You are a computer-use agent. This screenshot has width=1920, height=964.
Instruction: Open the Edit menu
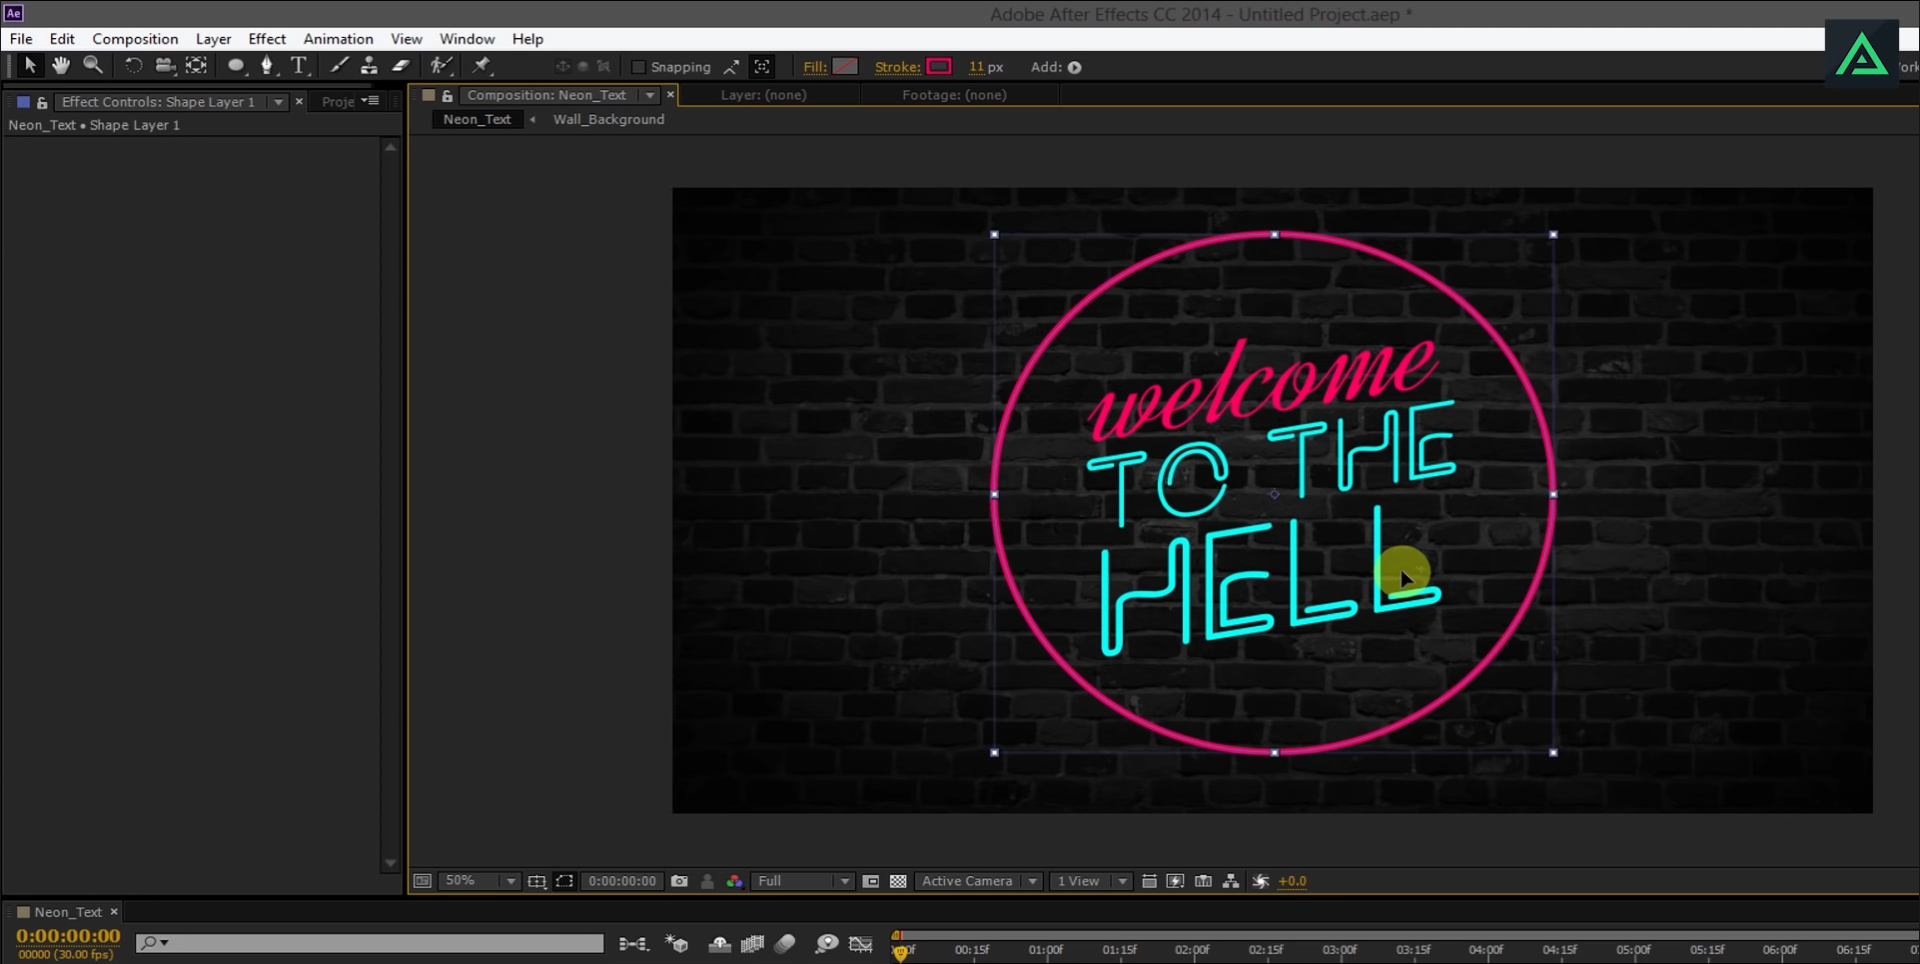pos(62,39)
